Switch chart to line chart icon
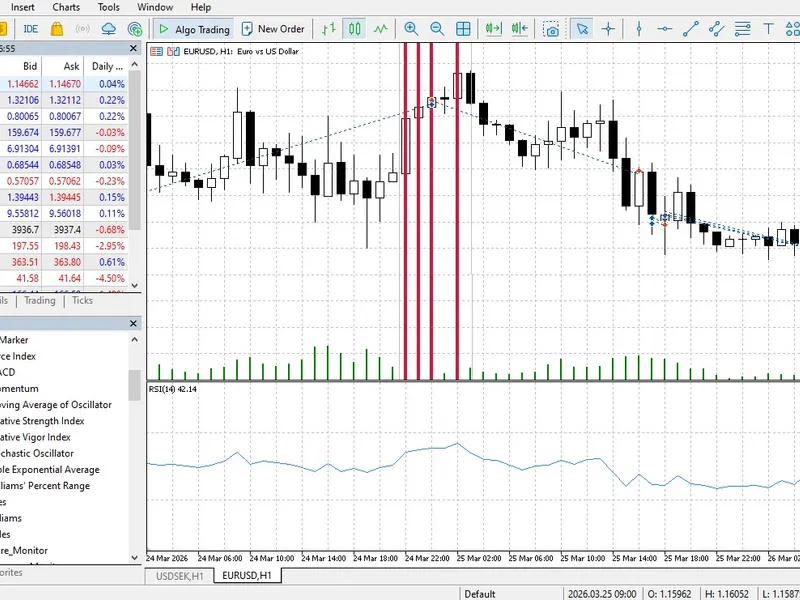 click(381, 29)
